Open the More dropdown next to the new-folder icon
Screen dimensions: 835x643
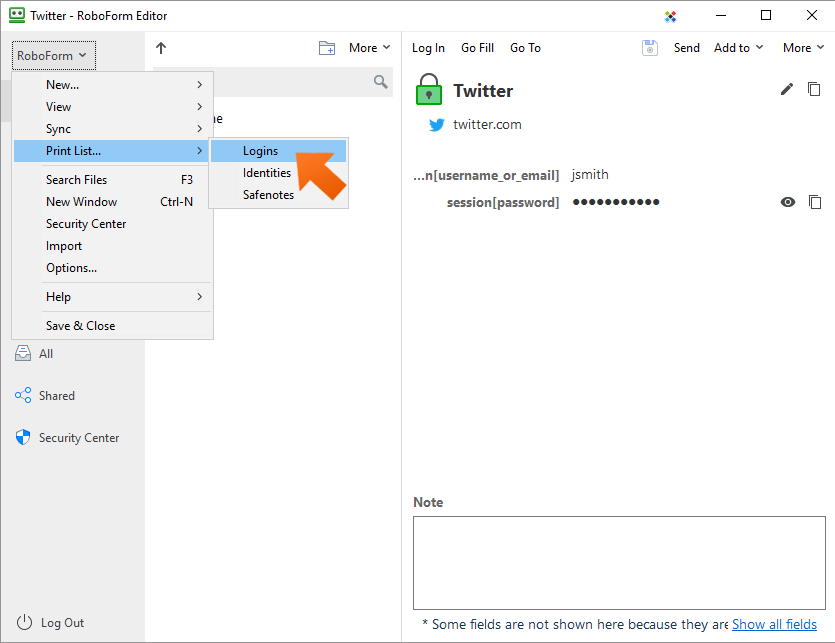[370, 48]
